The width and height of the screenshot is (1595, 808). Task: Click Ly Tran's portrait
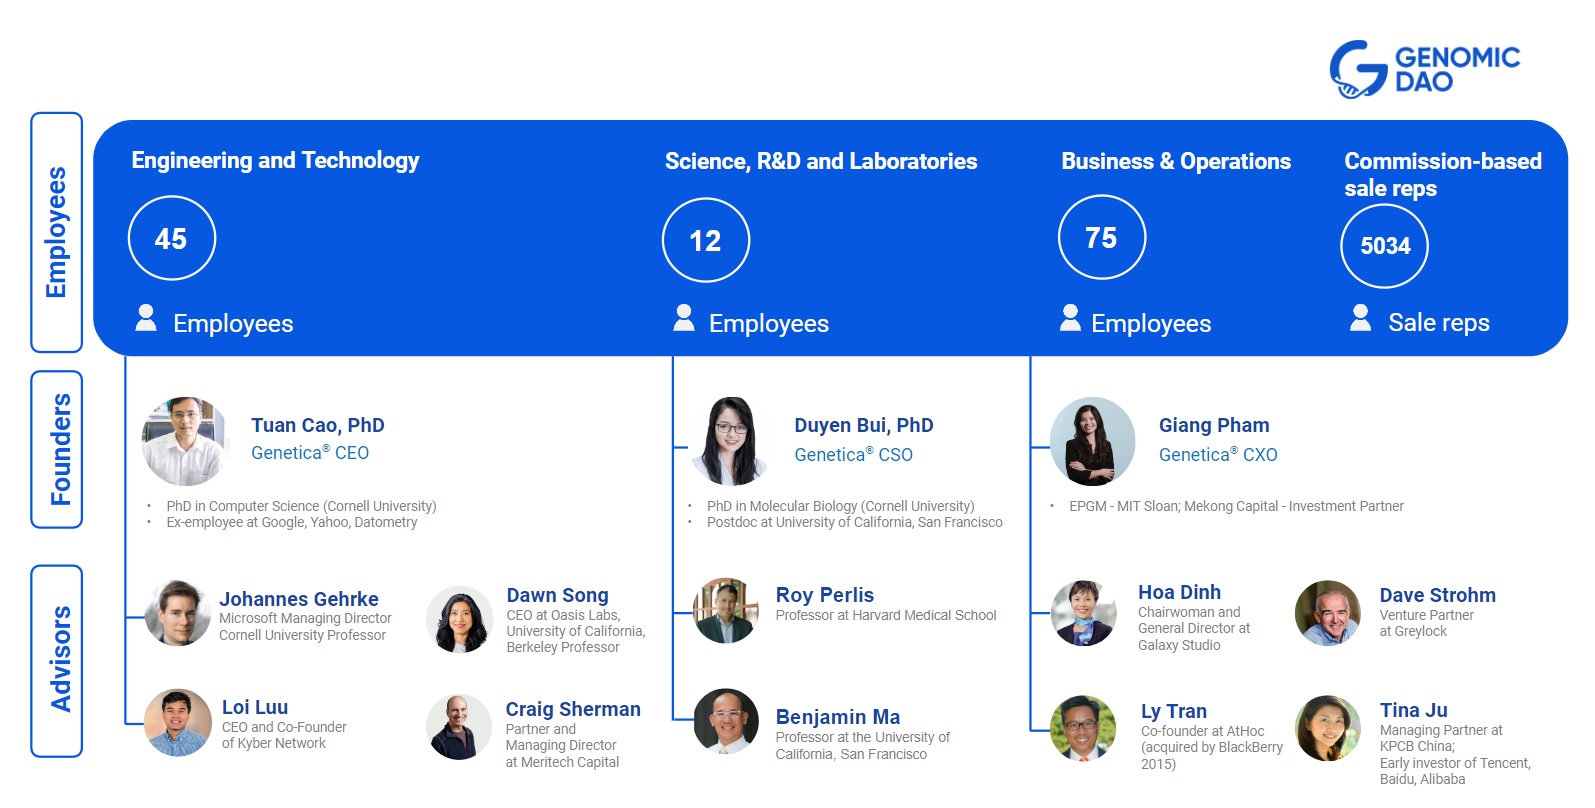click(x=1084, y=728)
